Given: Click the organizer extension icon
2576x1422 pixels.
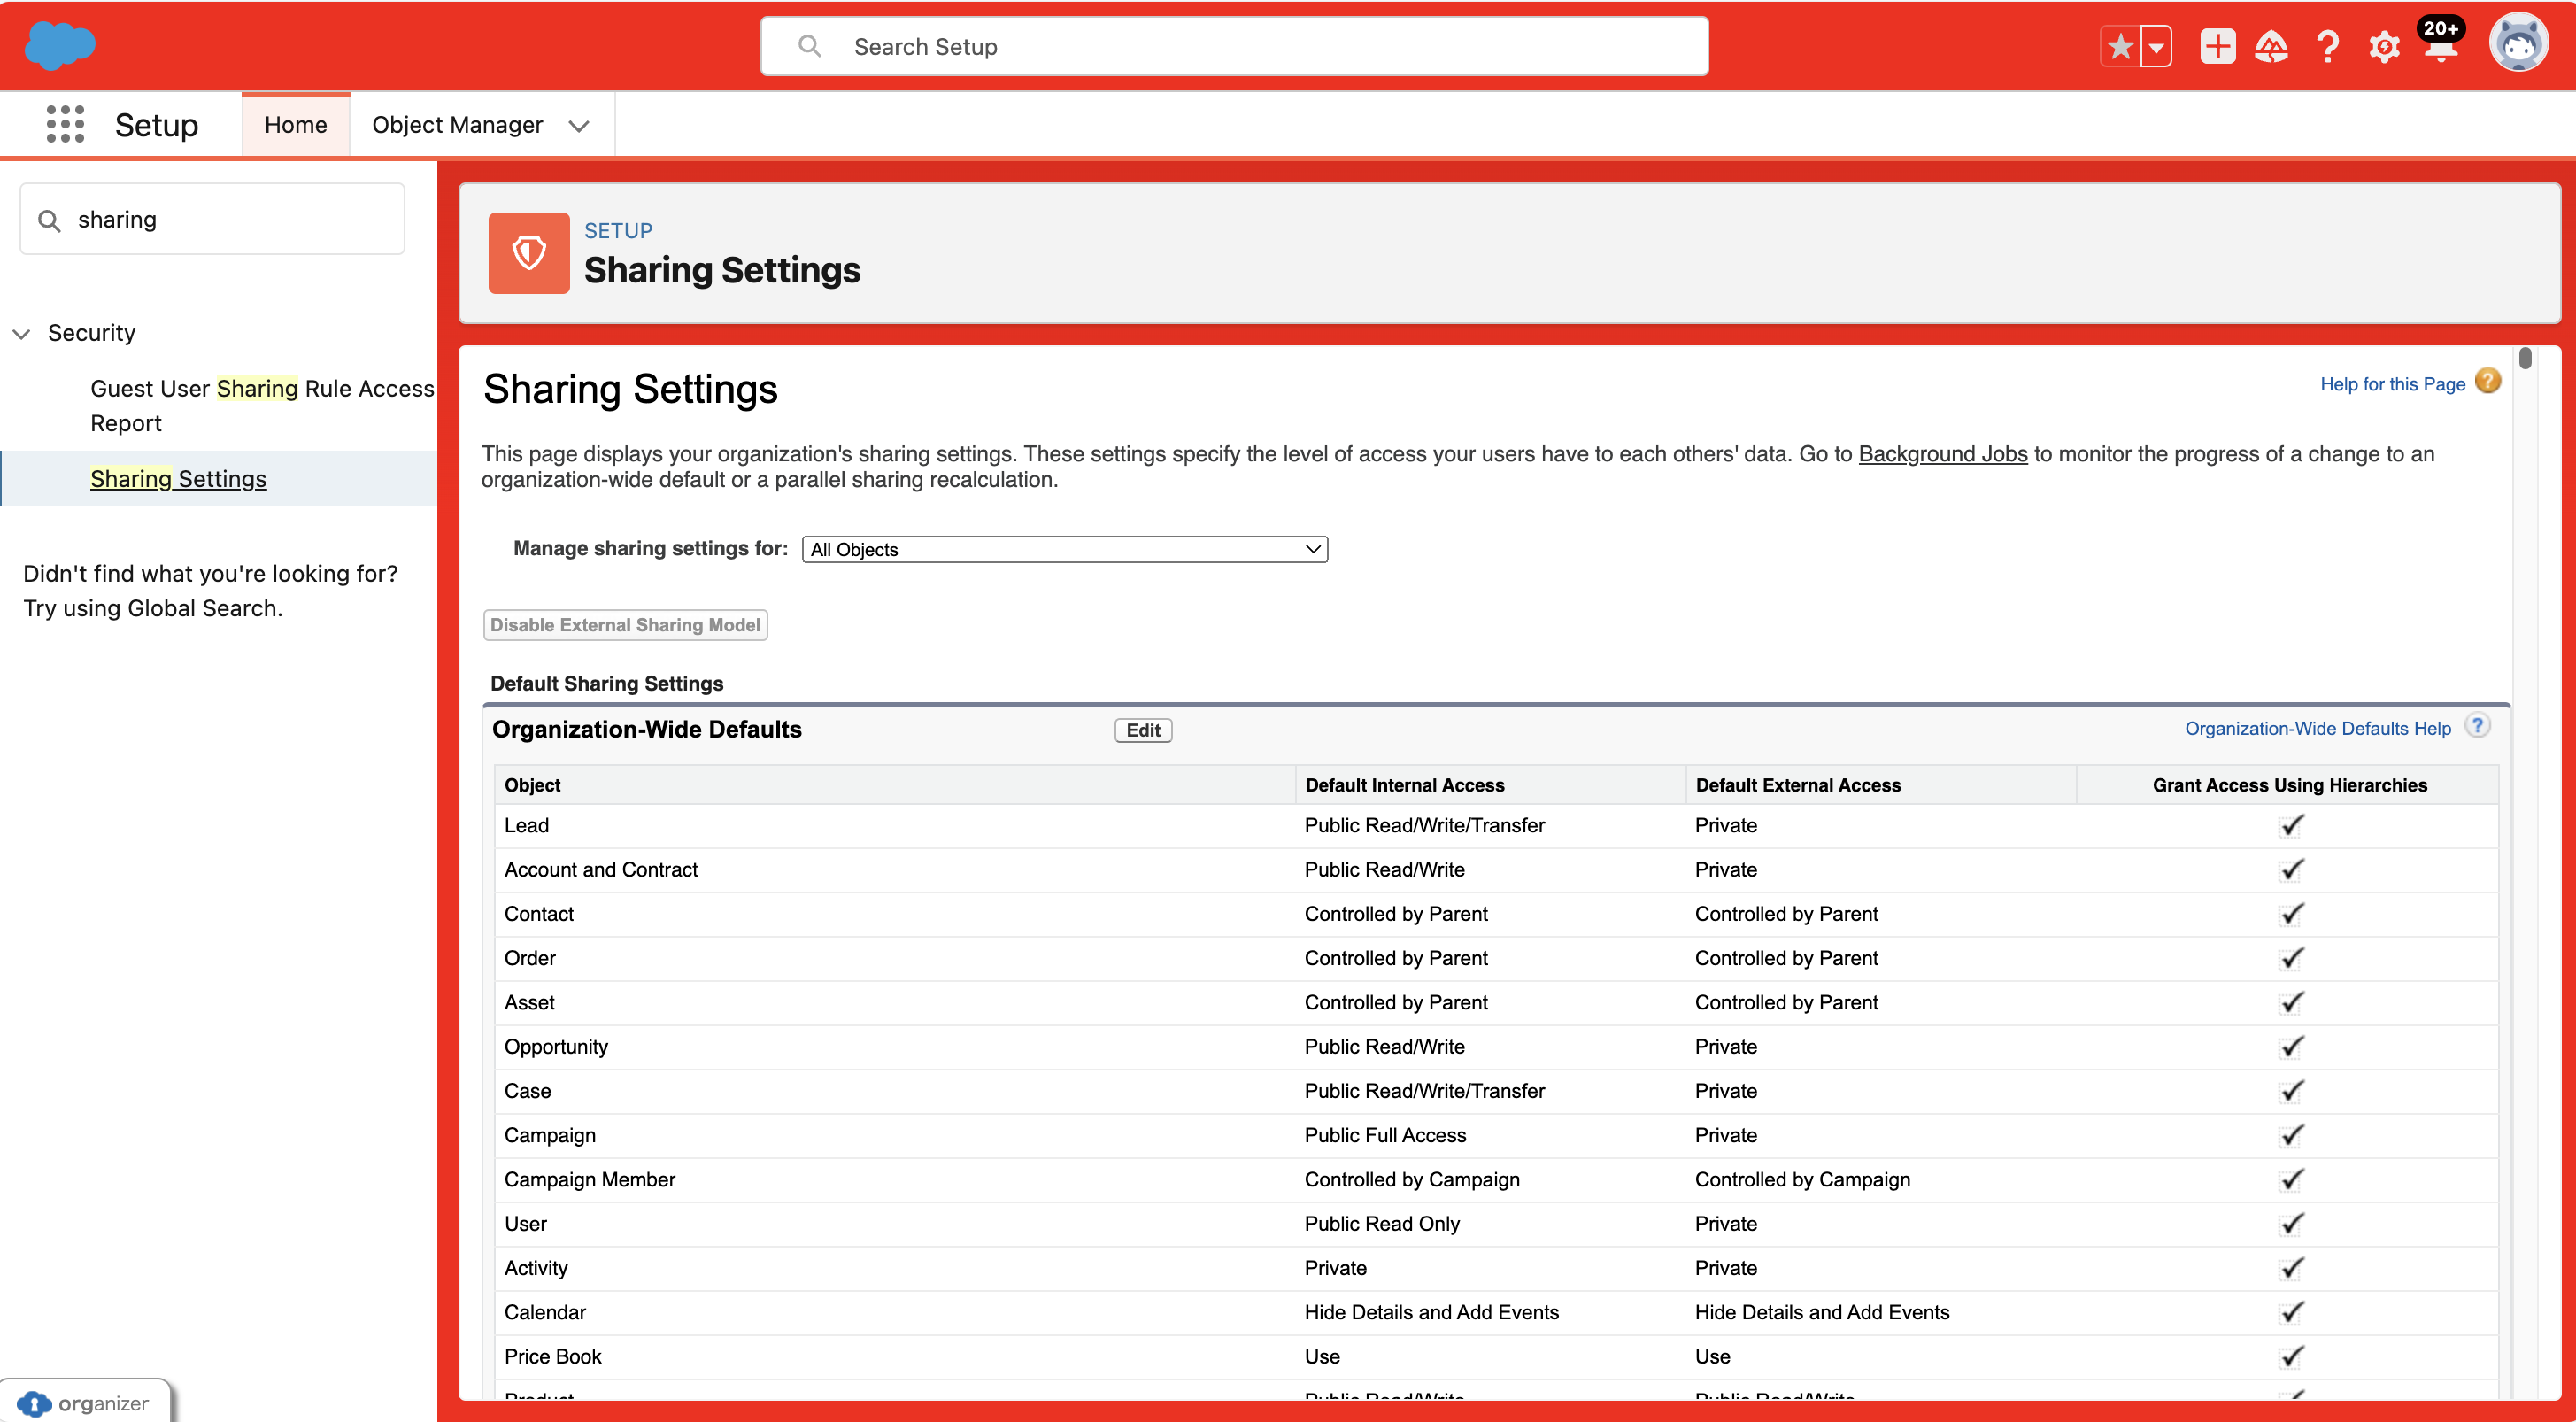Looking at the screenshot, I should 34,1404.
